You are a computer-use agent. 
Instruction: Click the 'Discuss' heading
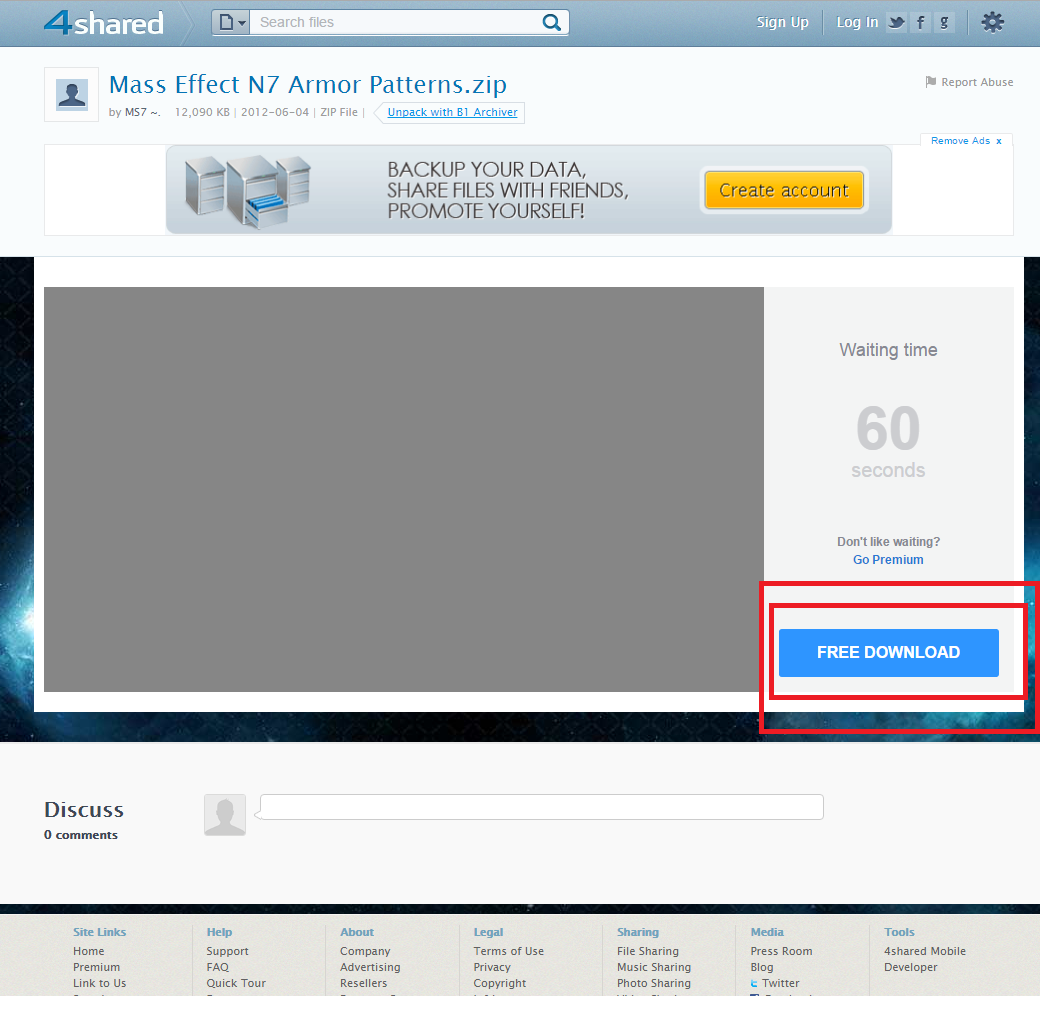tap(84, 810)
